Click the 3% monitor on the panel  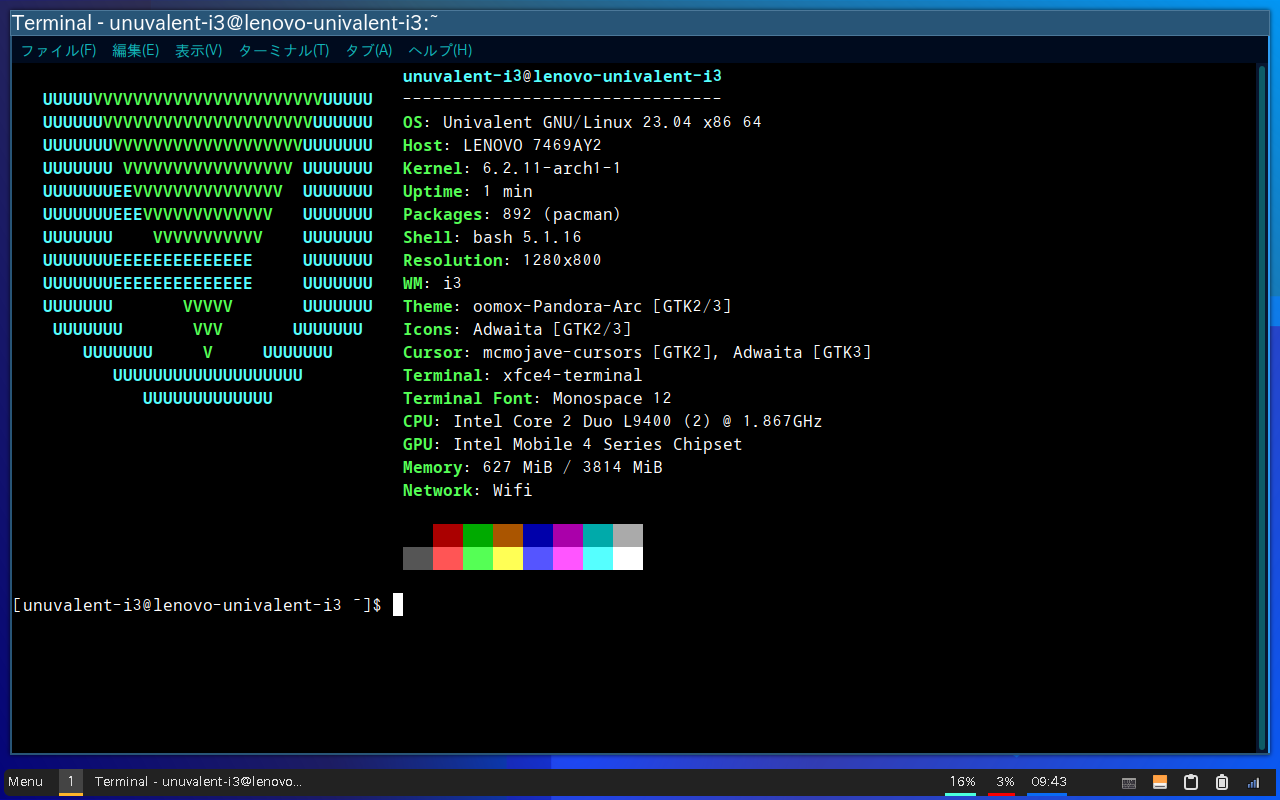pos(1004,782)
